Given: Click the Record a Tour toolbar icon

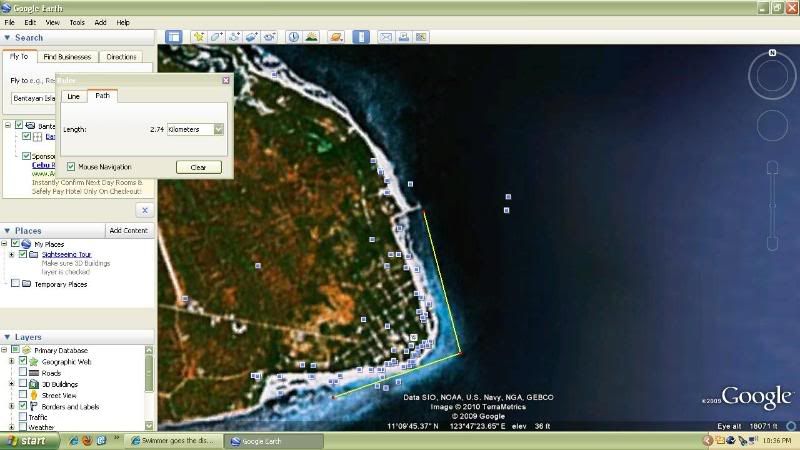Looking at the screenshot, I should 269,37.
